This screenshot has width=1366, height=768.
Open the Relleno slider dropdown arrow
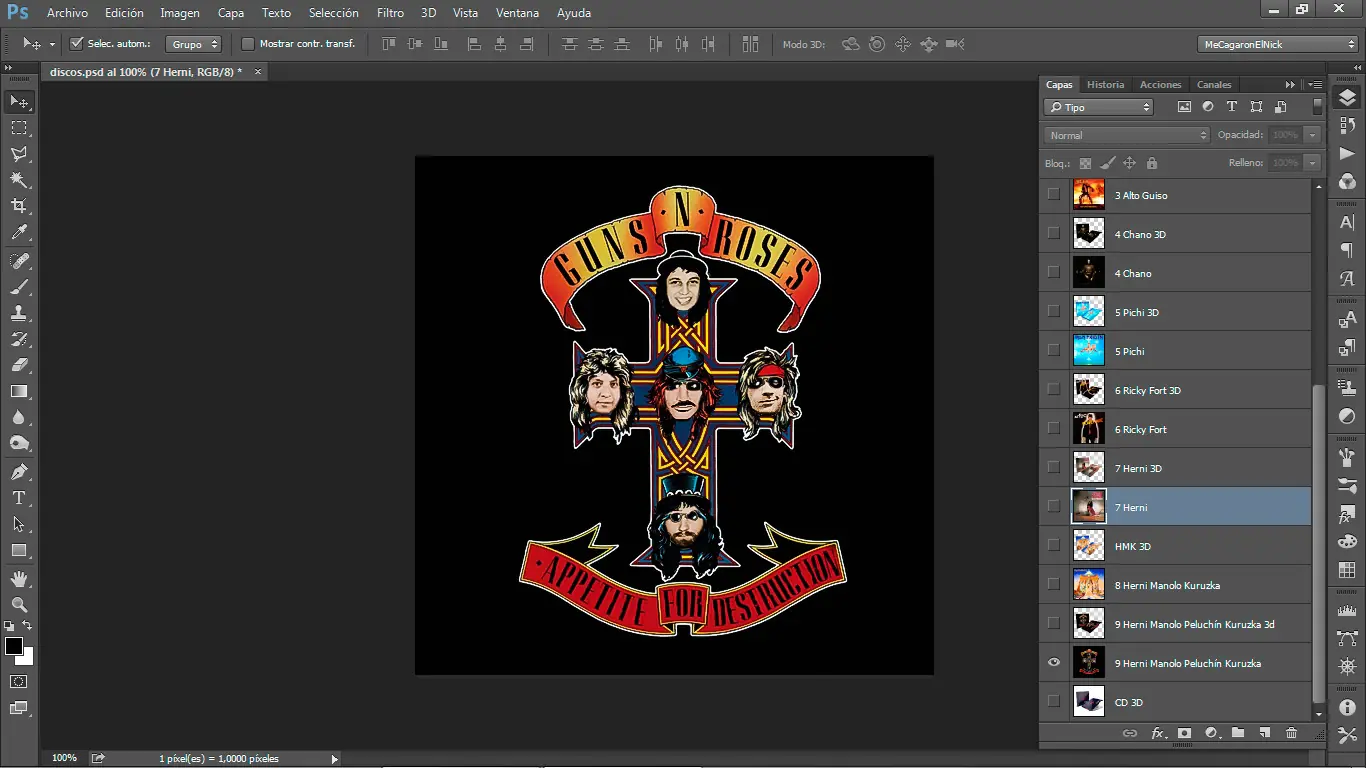tap(1313, 163)
